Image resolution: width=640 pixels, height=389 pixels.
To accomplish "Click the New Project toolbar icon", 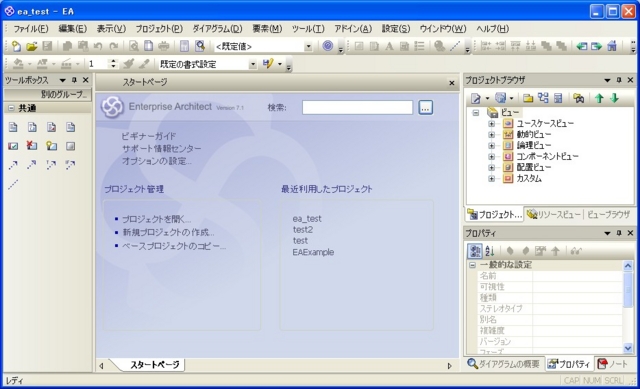I will 16,46.
